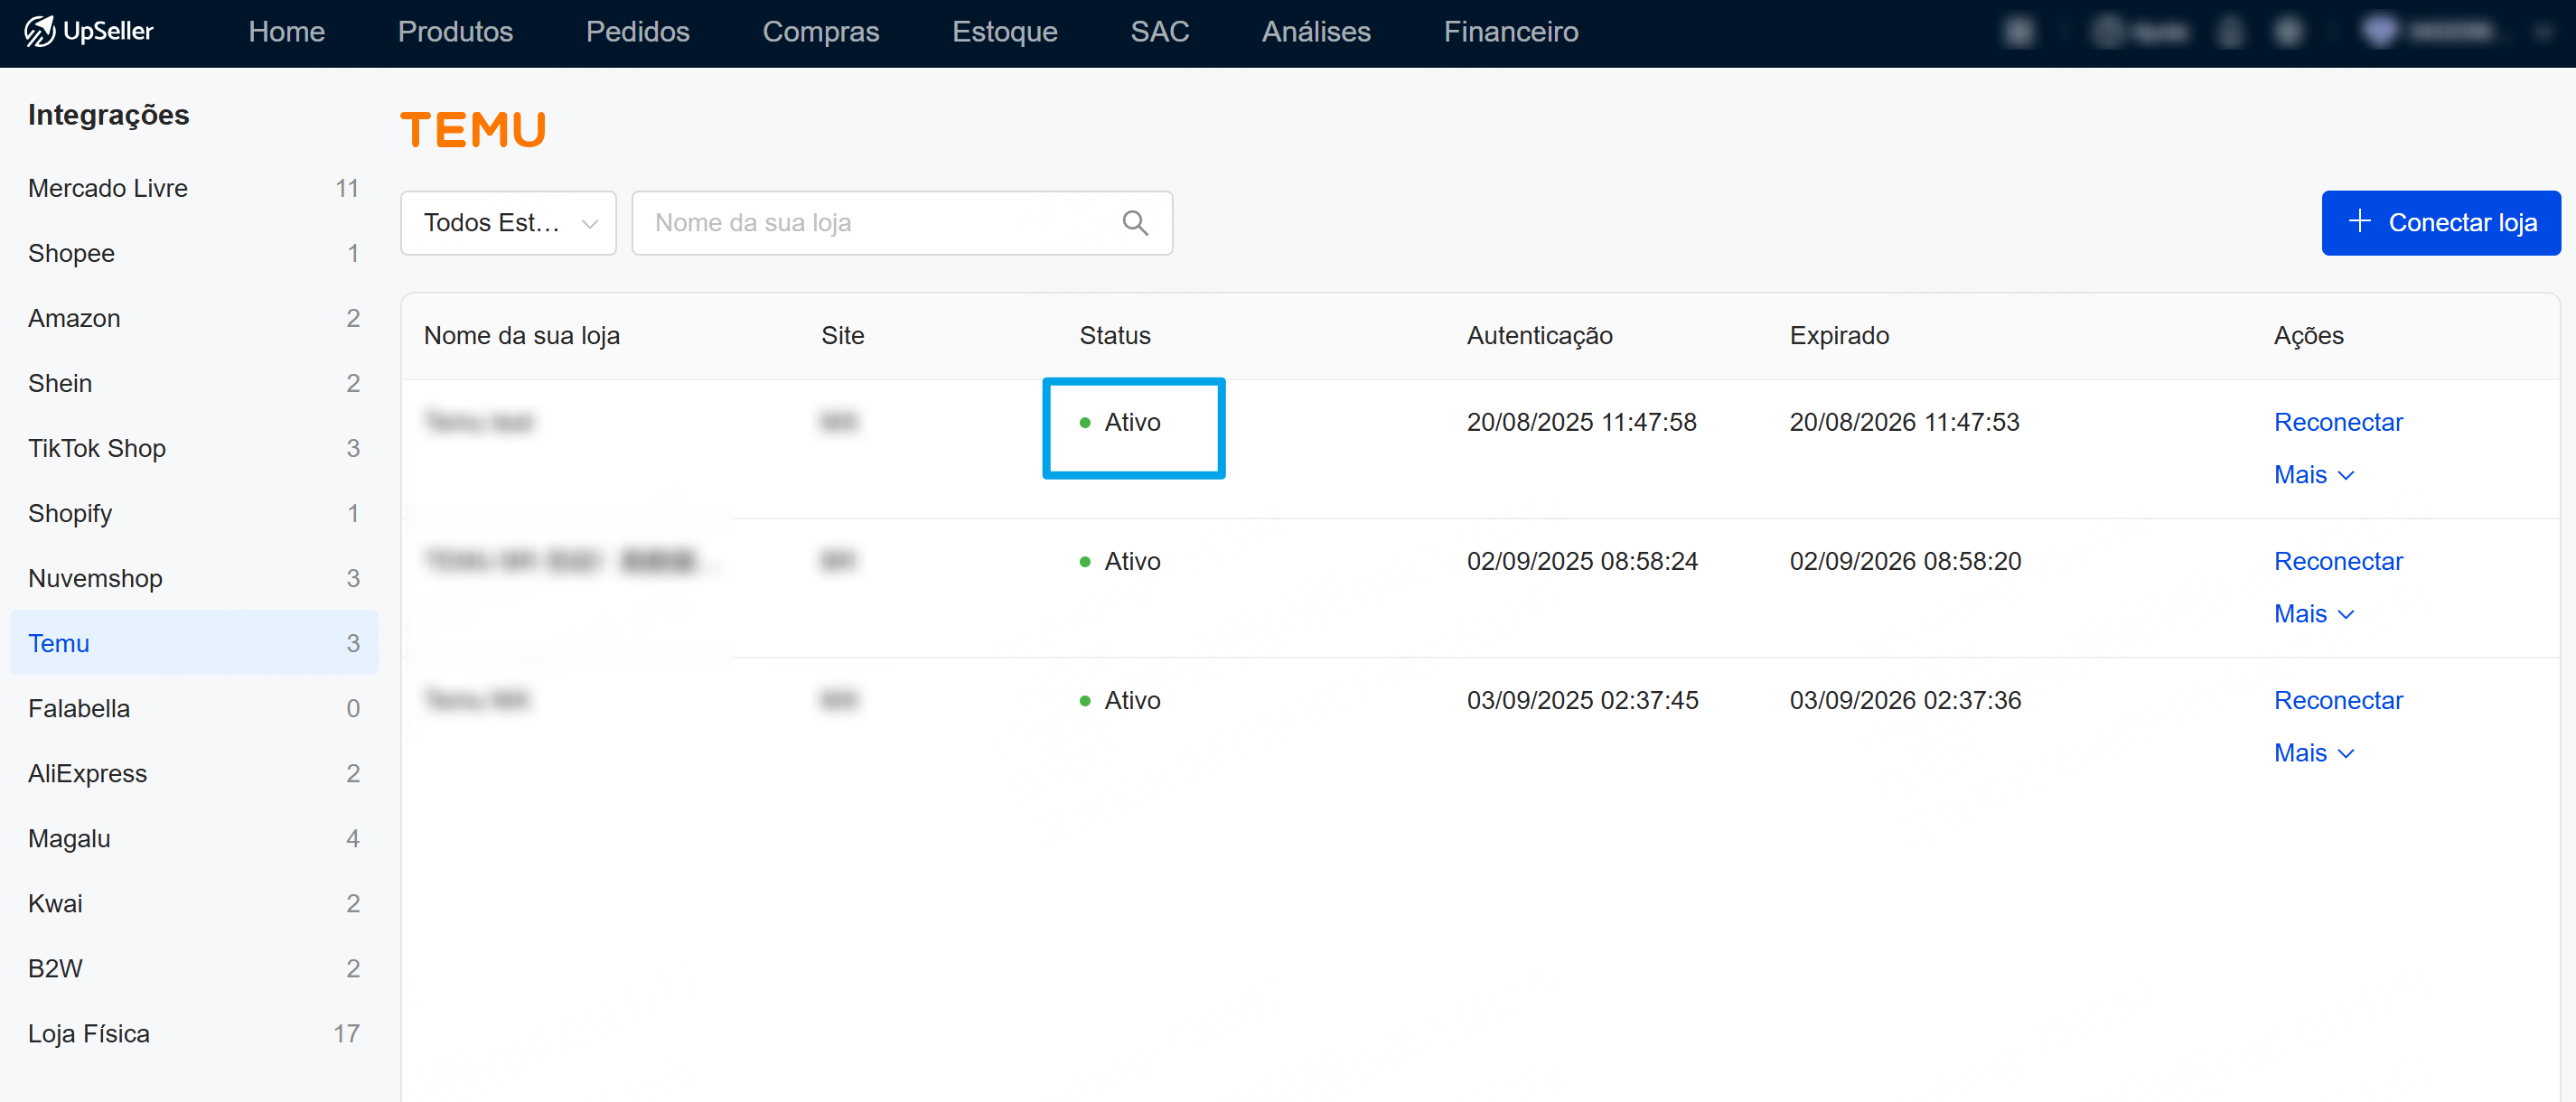Select AliExpress integration
2576x1102 pixels.
194,773
